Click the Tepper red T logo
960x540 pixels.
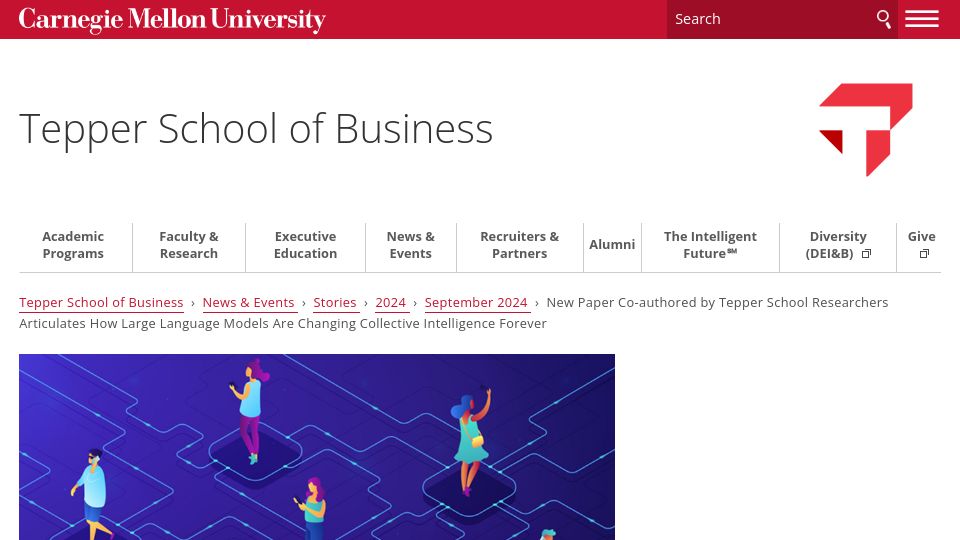866,130
